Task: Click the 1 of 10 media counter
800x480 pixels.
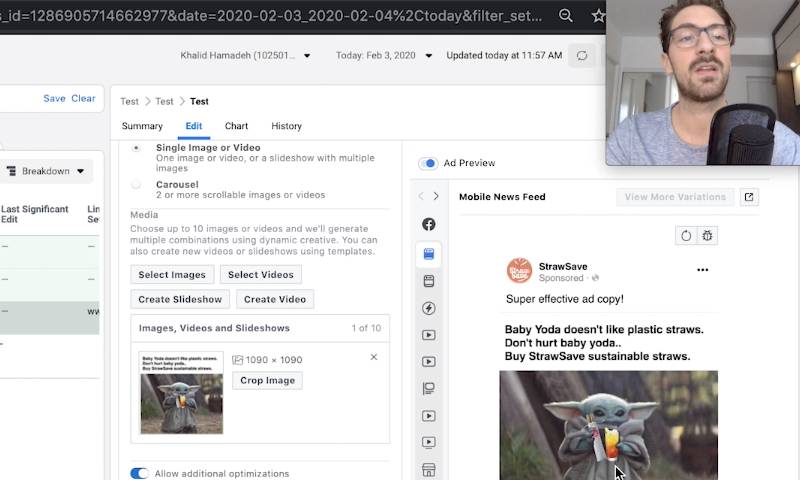Action: point(366,328)
